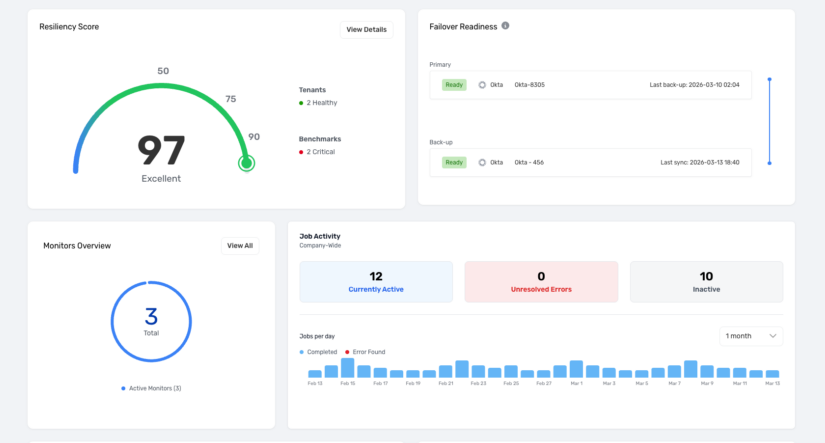Open the 1 month time range dropdown
Image resolution: width=825 pixels, height=443 pixels.
751,336
